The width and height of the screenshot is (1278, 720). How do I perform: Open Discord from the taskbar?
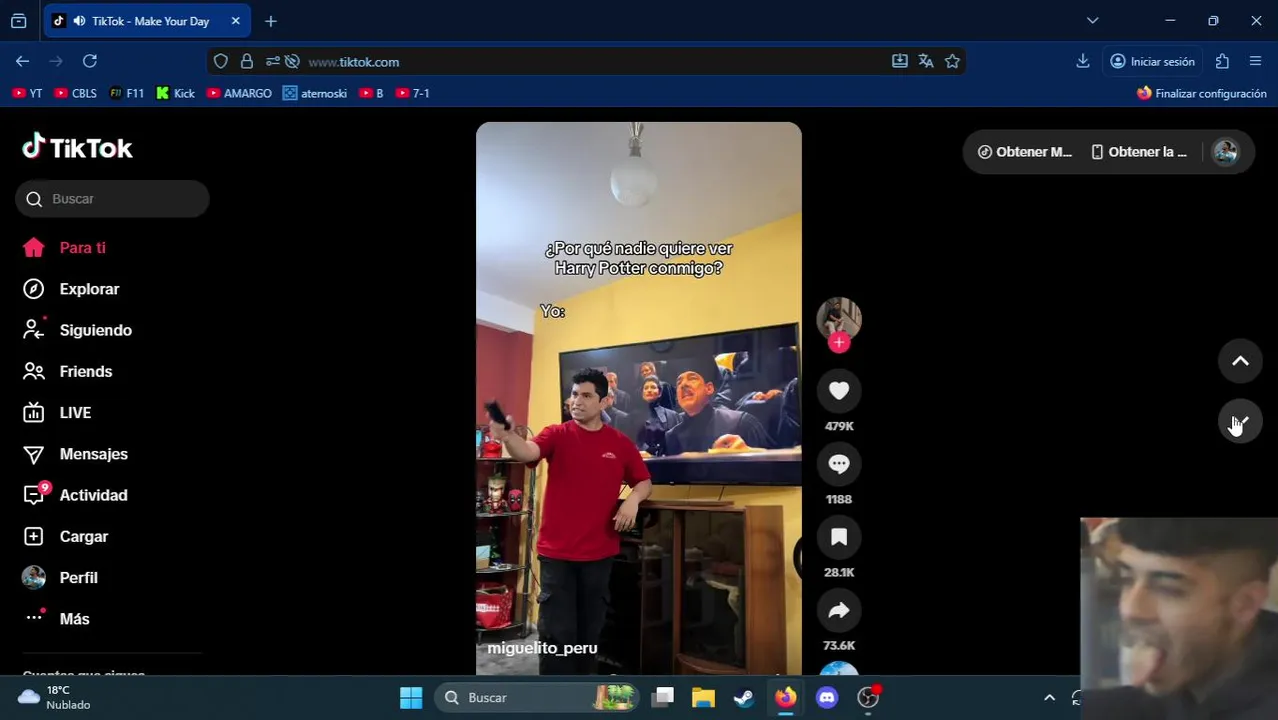pyautogui.click(x=827, y=697)
